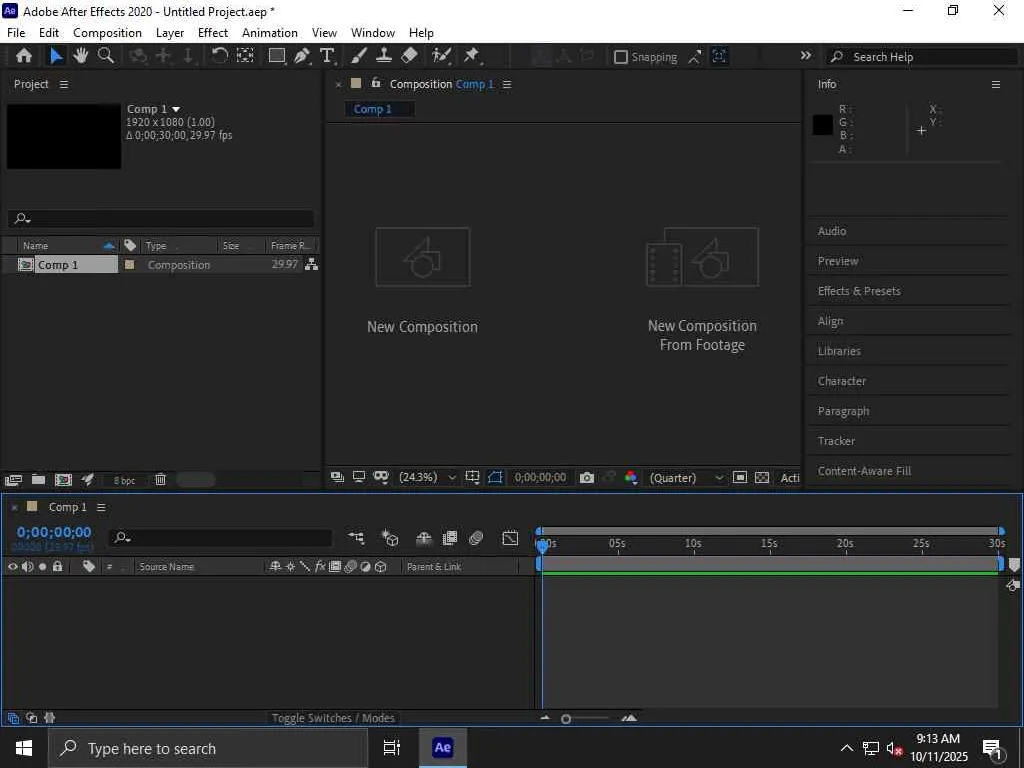Toggle mask and shape path visibility
This screenshot has height=768, width=1024.
click(496, 477)
